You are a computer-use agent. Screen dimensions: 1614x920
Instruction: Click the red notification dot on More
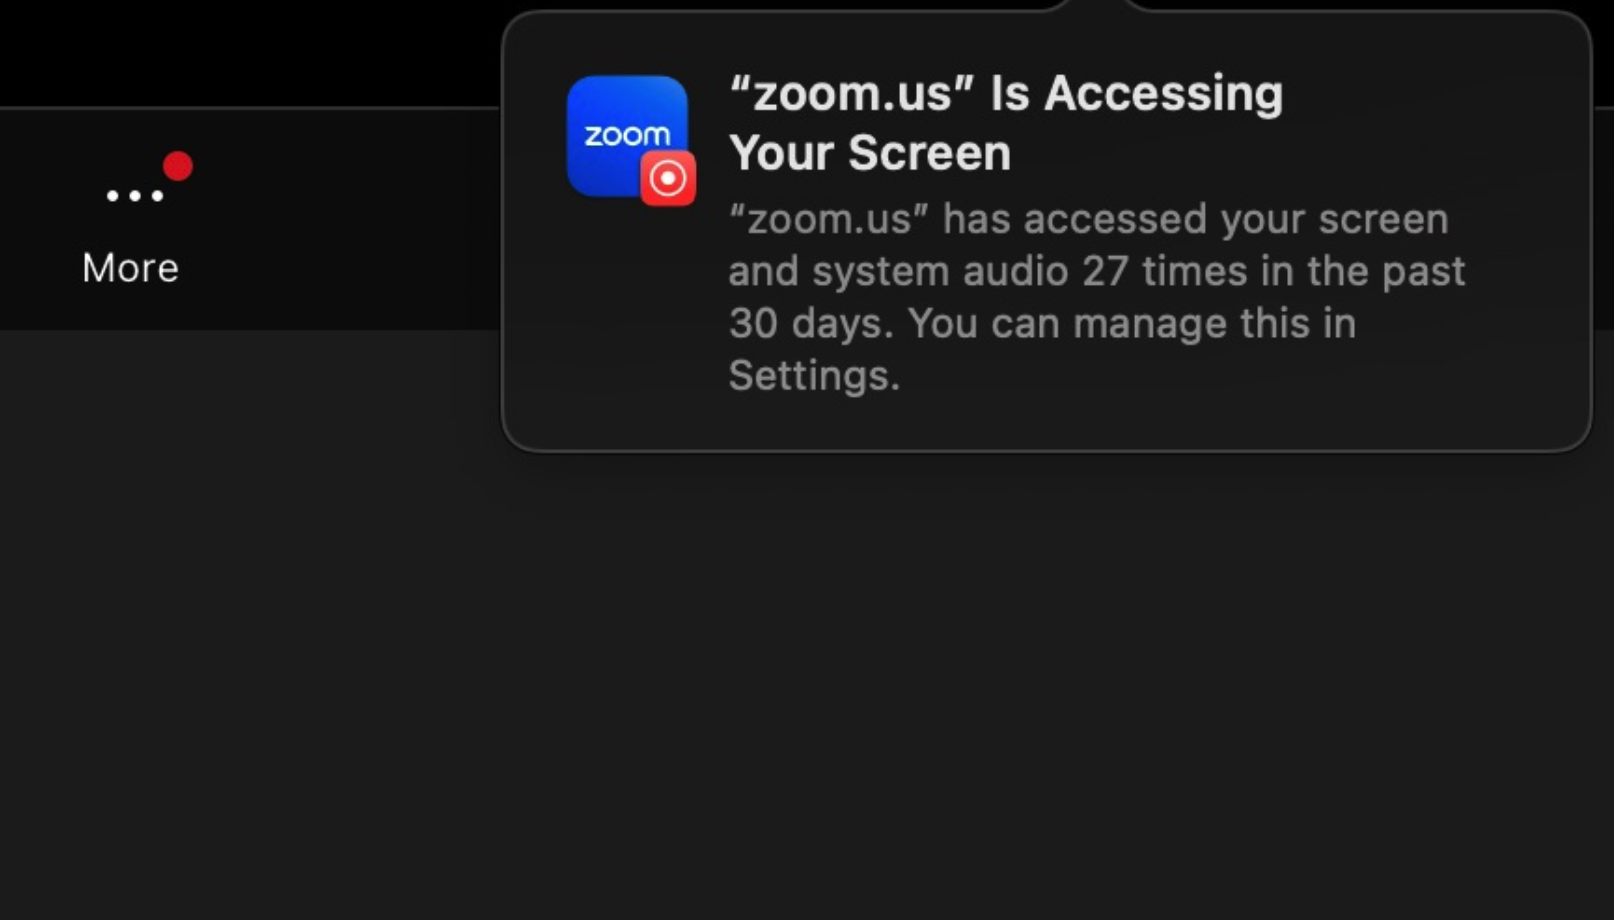pyautogui.click(x=178, y=166)
